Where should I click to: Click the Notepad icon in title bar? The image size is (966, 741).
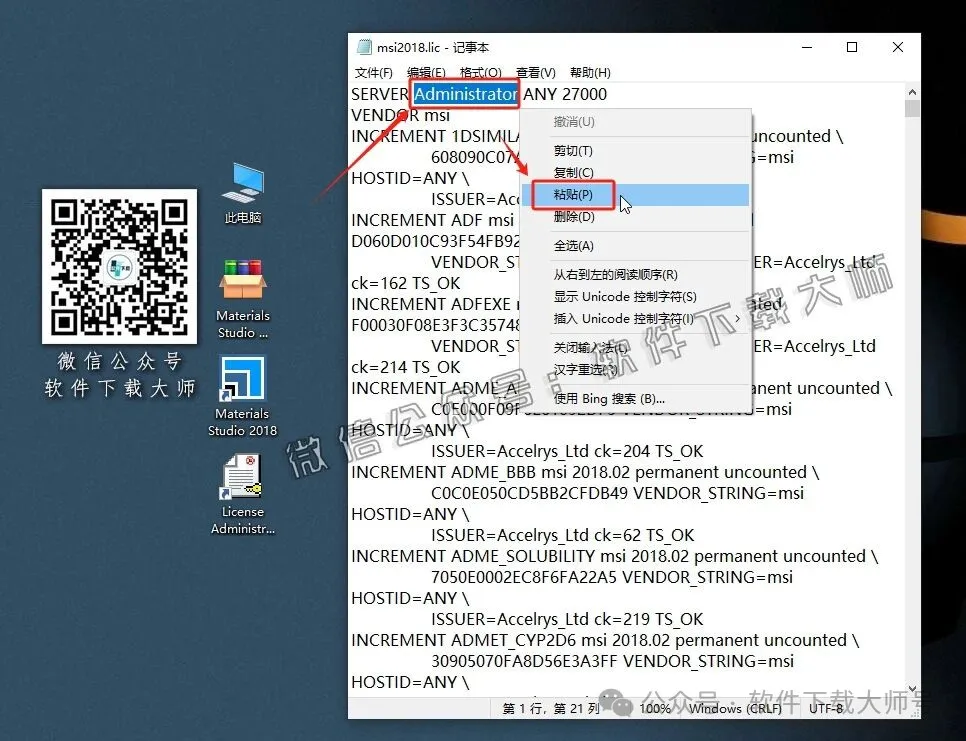(x=365, y=47)
